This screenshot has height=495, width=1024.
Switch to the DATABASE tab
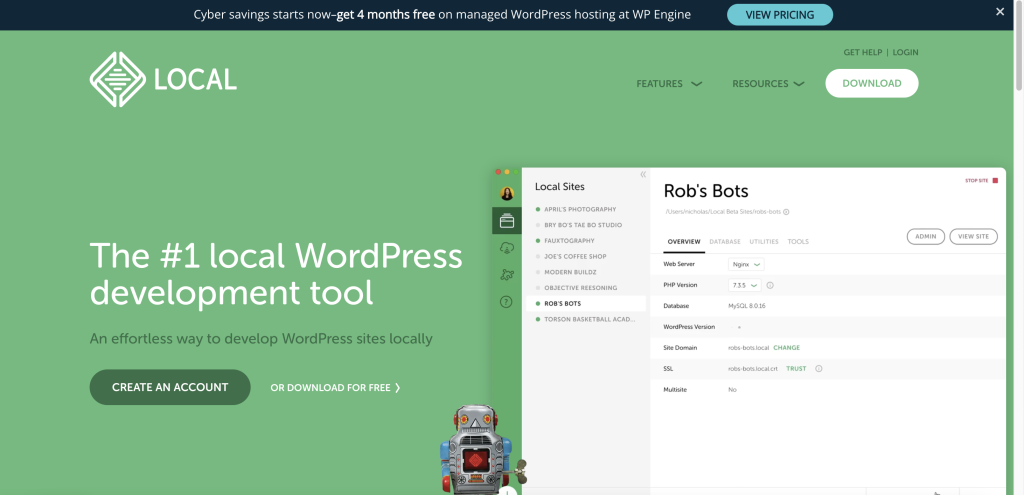tap(725, 242)
